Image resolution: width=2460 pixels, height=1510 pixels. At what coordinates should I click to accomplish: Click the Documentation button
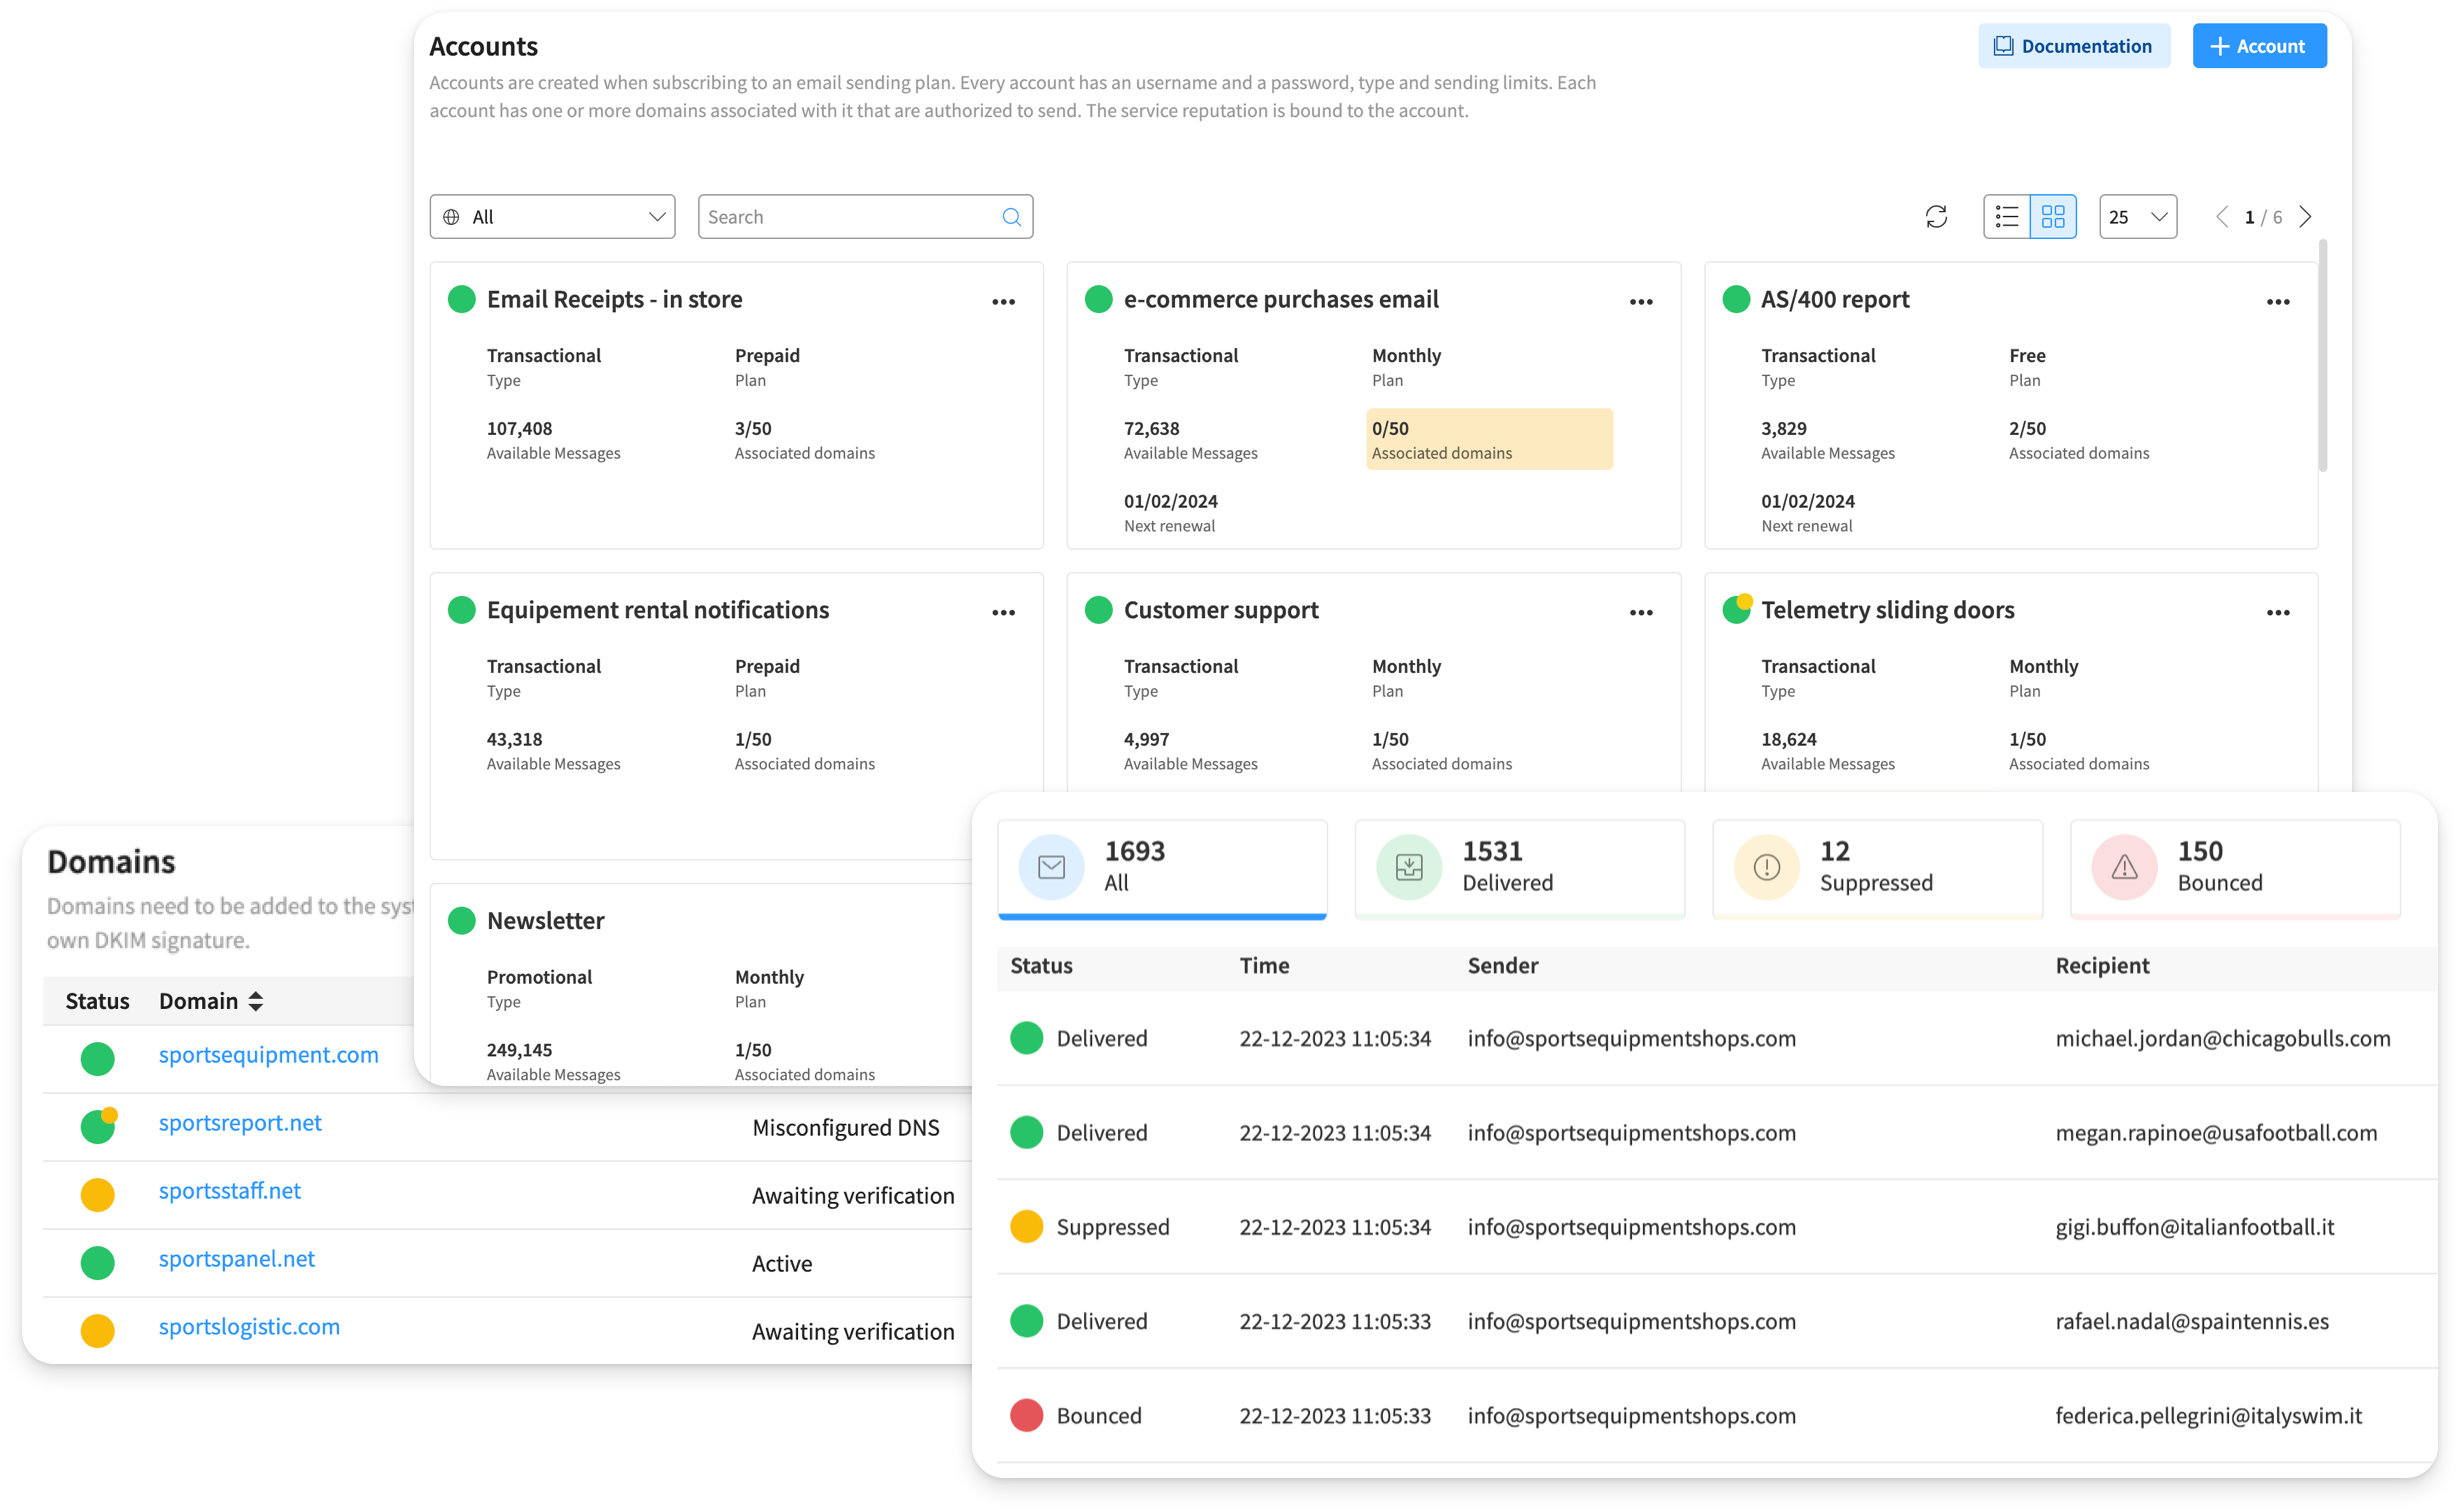click(x=2073, y=46)
